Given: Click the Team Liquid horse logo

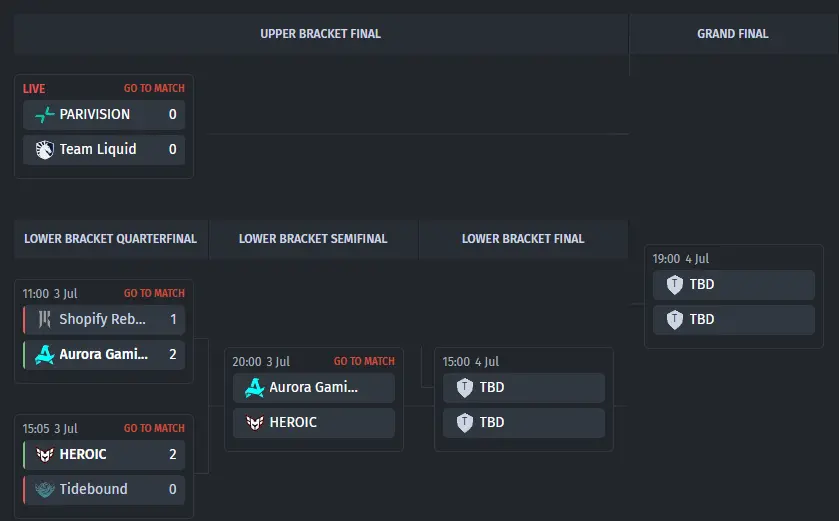Looking at the screenshot, I should point(45,149).
